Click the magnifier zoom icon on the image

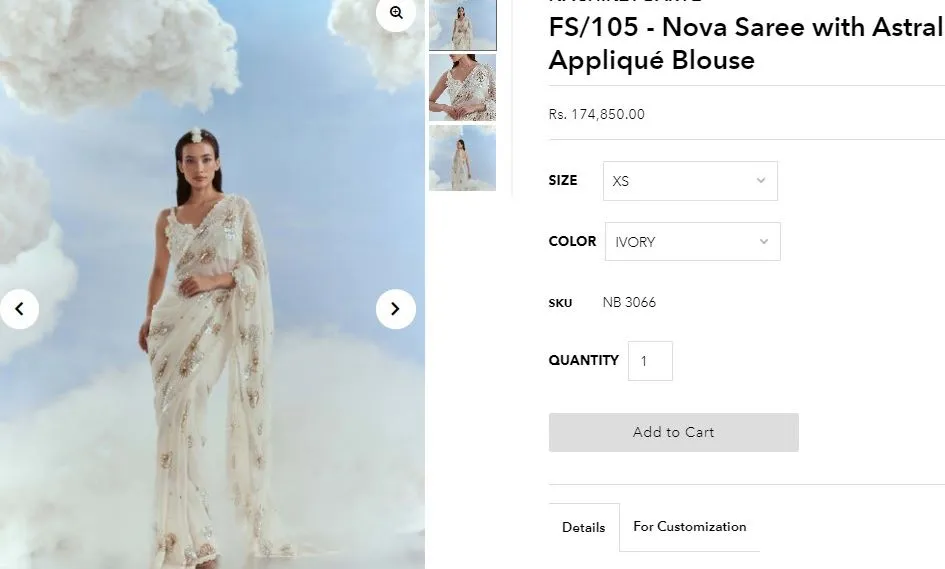point(396,13)
